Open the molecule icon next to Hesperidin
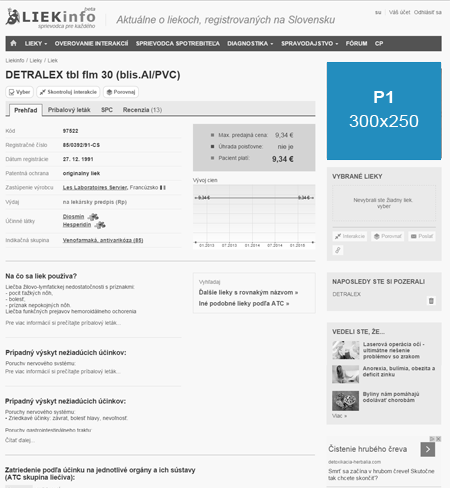 [x=100, y=225]
